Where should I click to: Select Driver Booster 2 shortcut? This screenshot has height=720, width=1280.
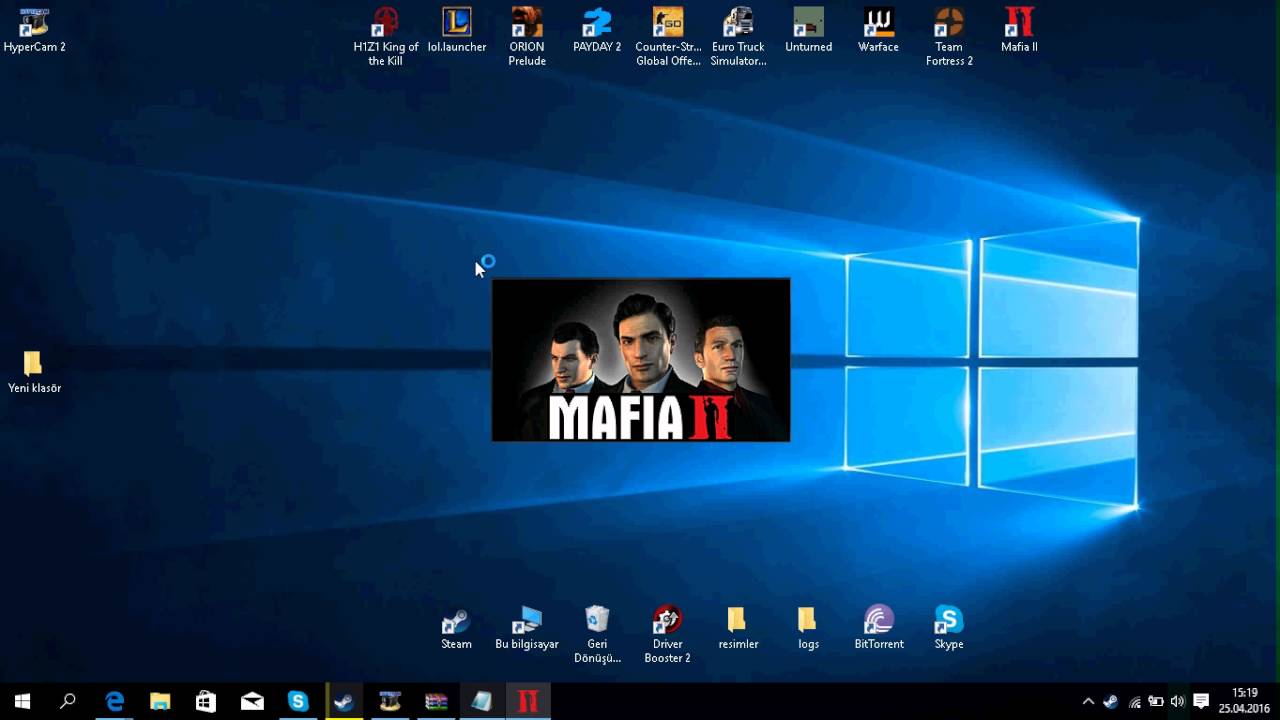point(667,635)
